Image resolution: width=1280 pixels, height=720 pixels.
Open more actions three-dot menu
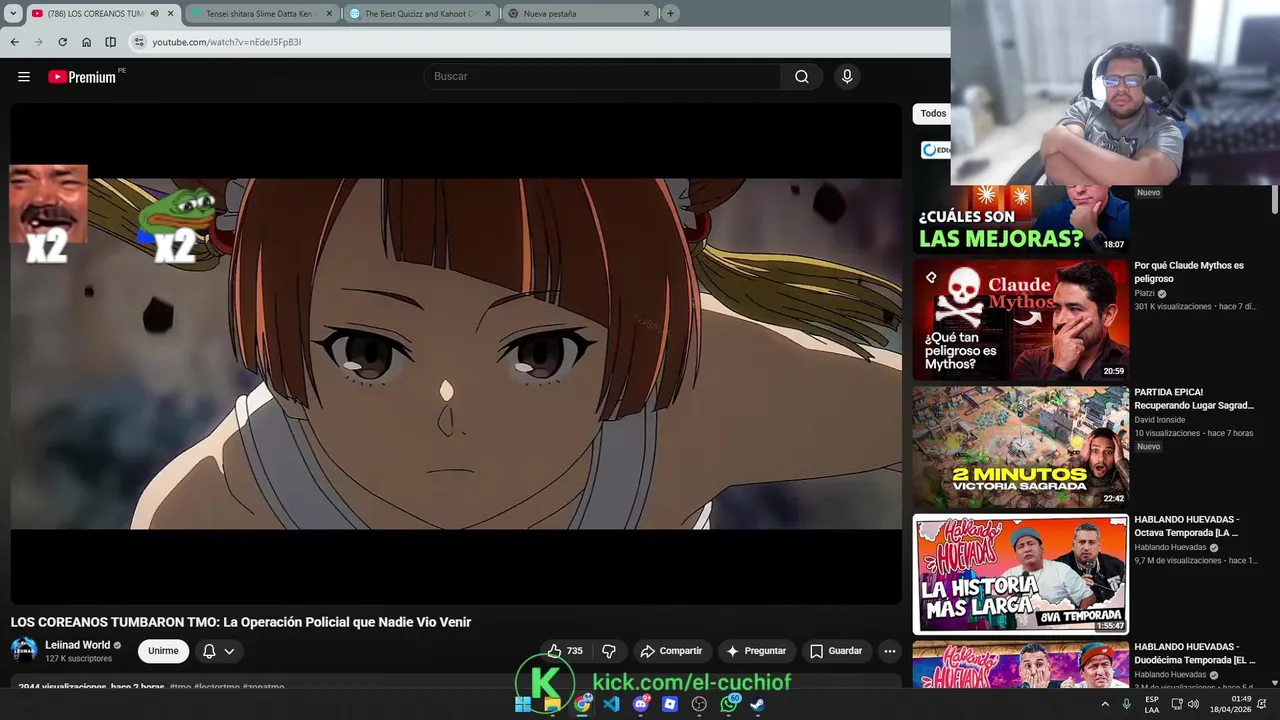pyautogui.click(x=889, y=651)
